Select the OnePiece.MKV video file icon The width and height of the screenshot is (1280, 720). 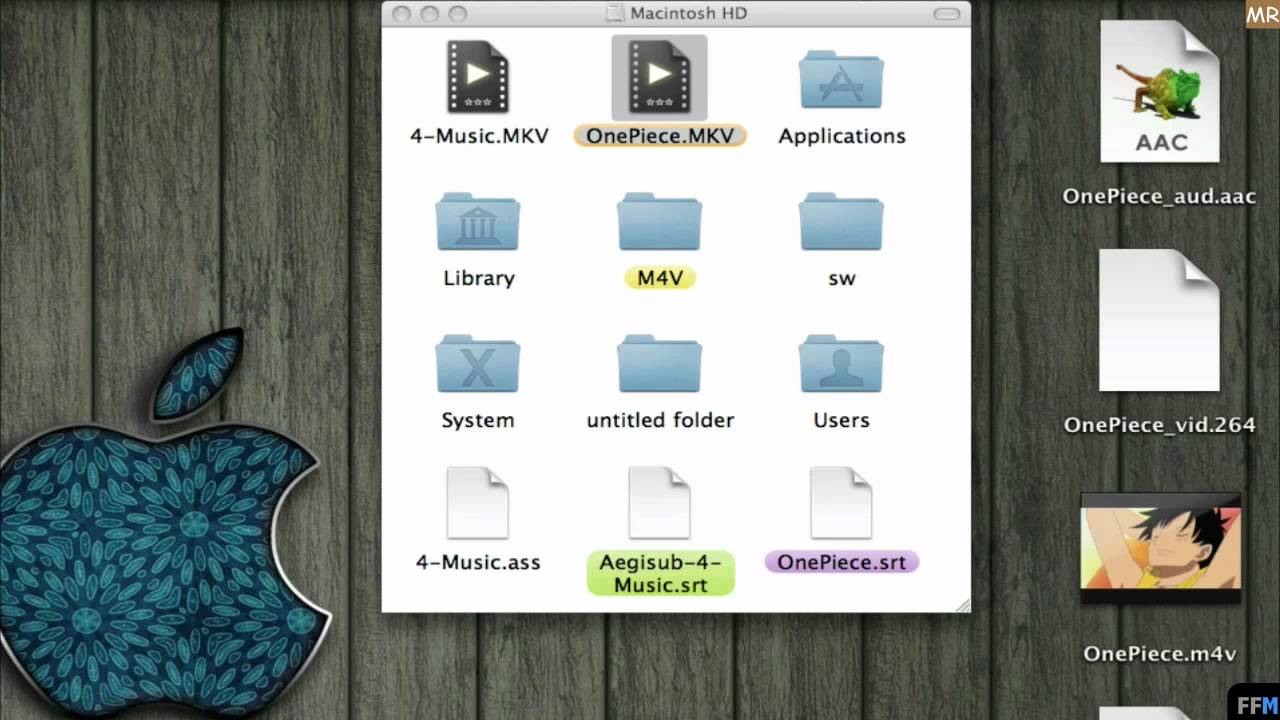coord(659,77)
